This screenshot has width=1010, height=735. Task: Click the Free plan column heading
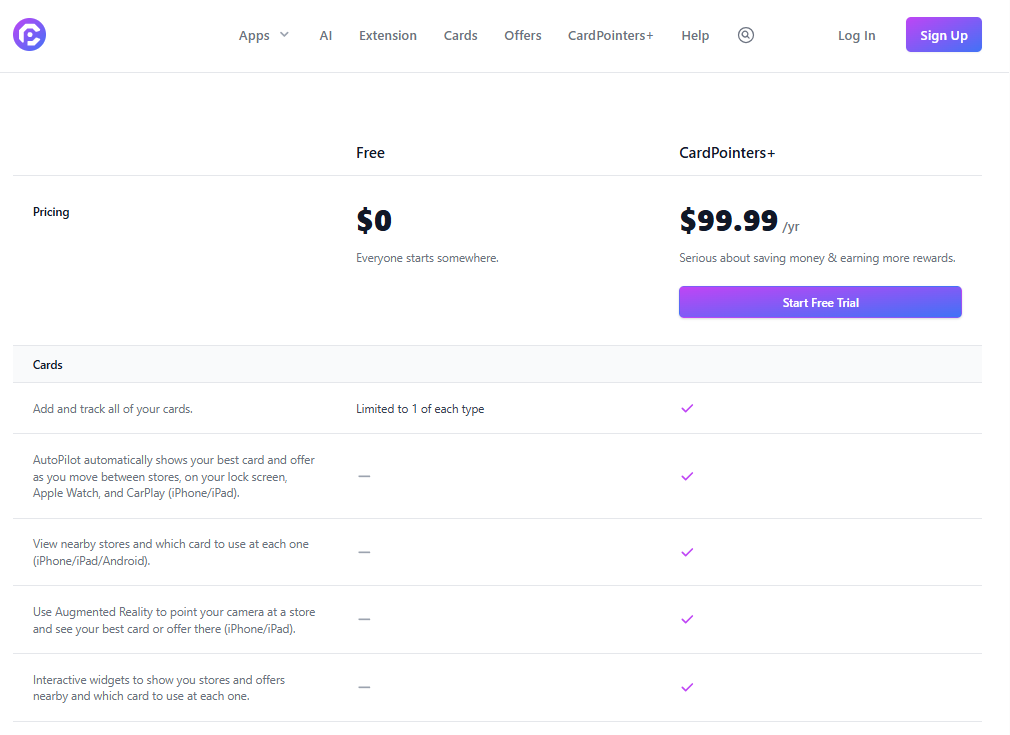pos(370,153)
